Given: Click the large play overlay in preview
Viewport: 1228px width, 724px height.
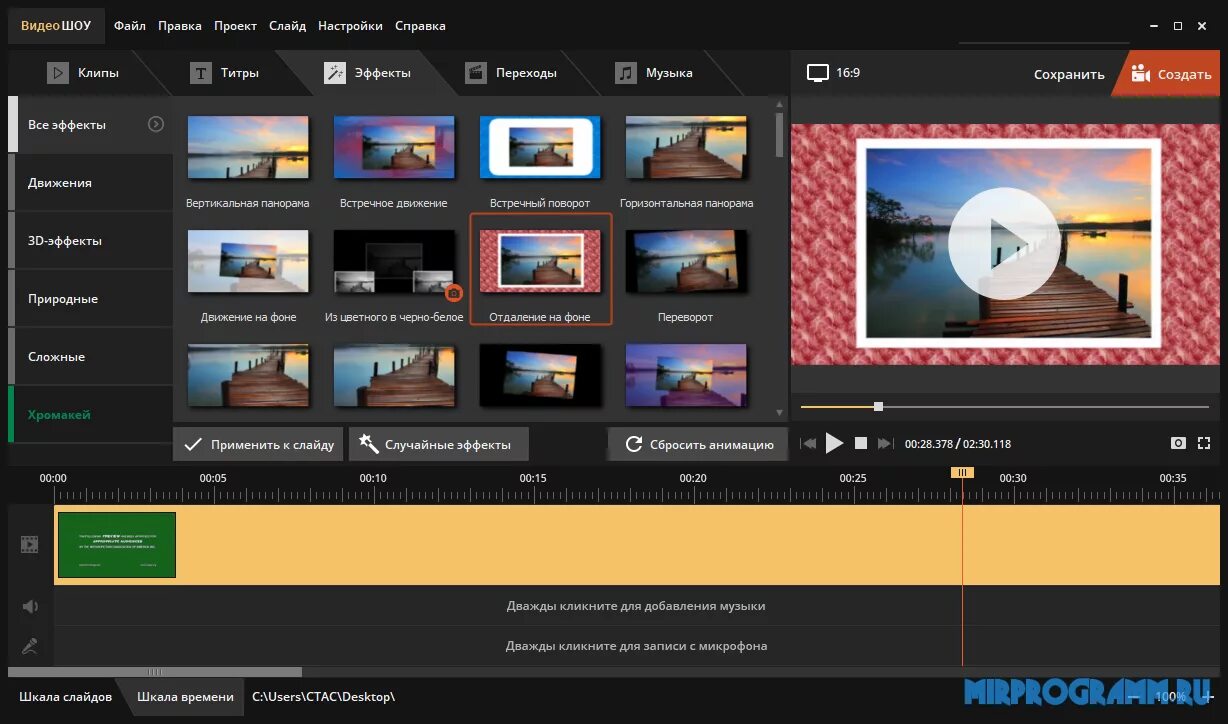Looking at the screenshot, I should 1004,243.
